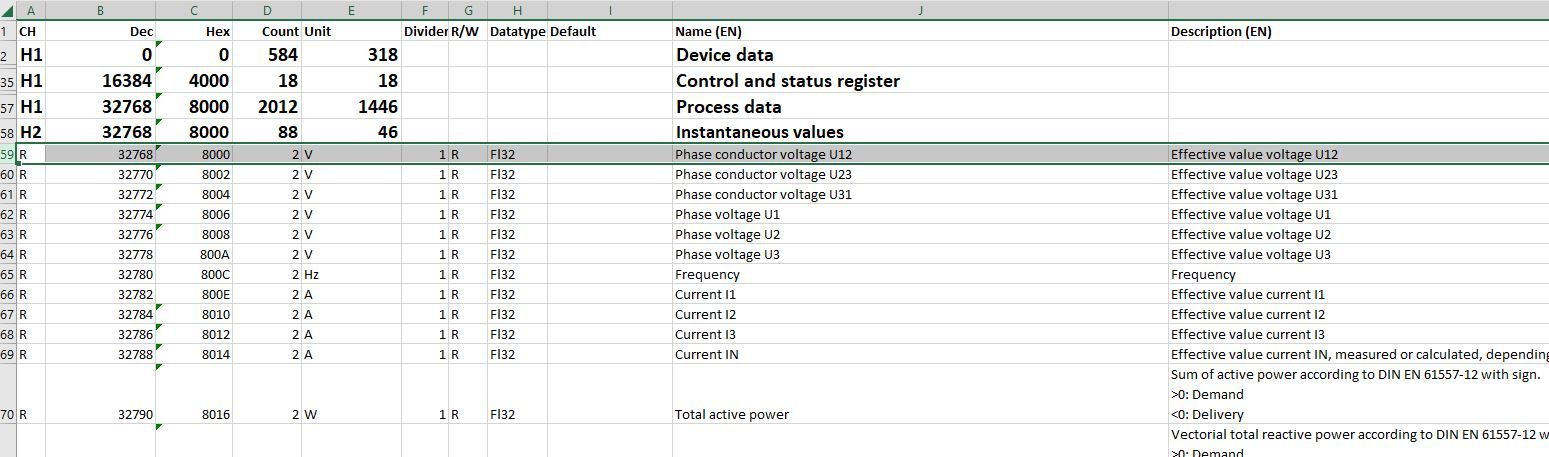
Task: Select row 2 header
Action: [8, 55]
